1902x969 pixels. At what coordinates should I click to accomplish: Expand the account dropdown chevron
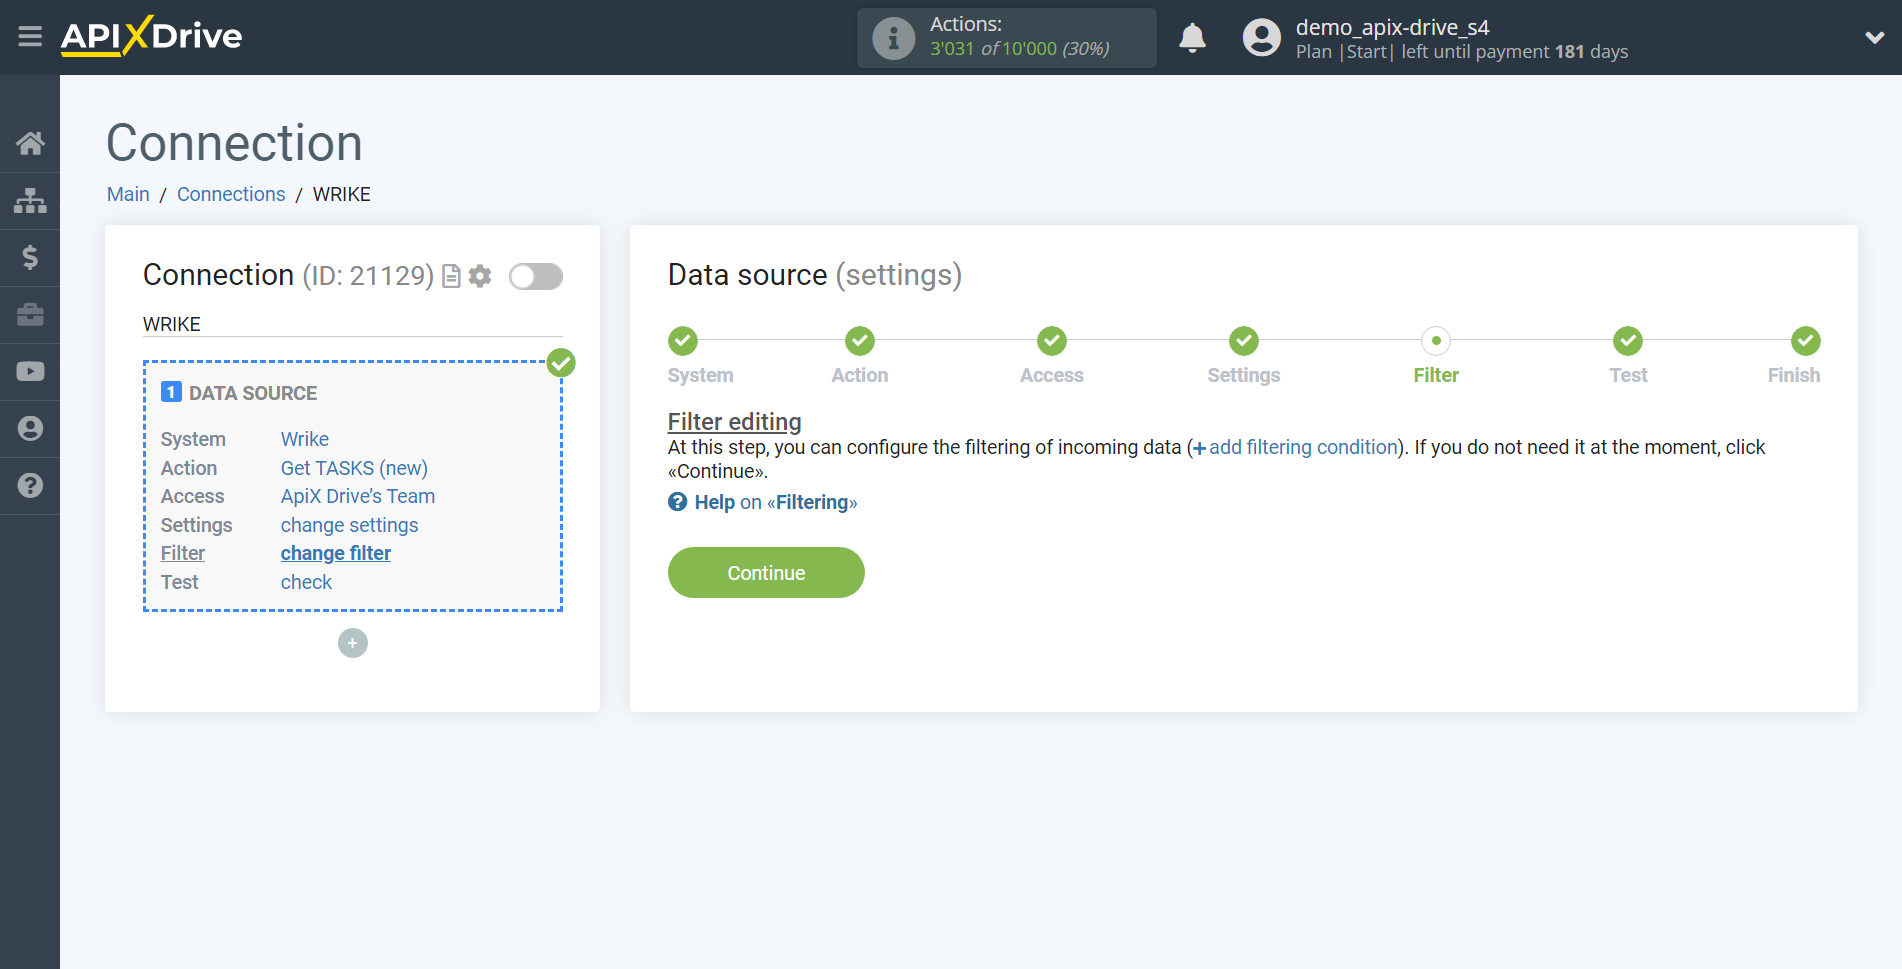1874,38
